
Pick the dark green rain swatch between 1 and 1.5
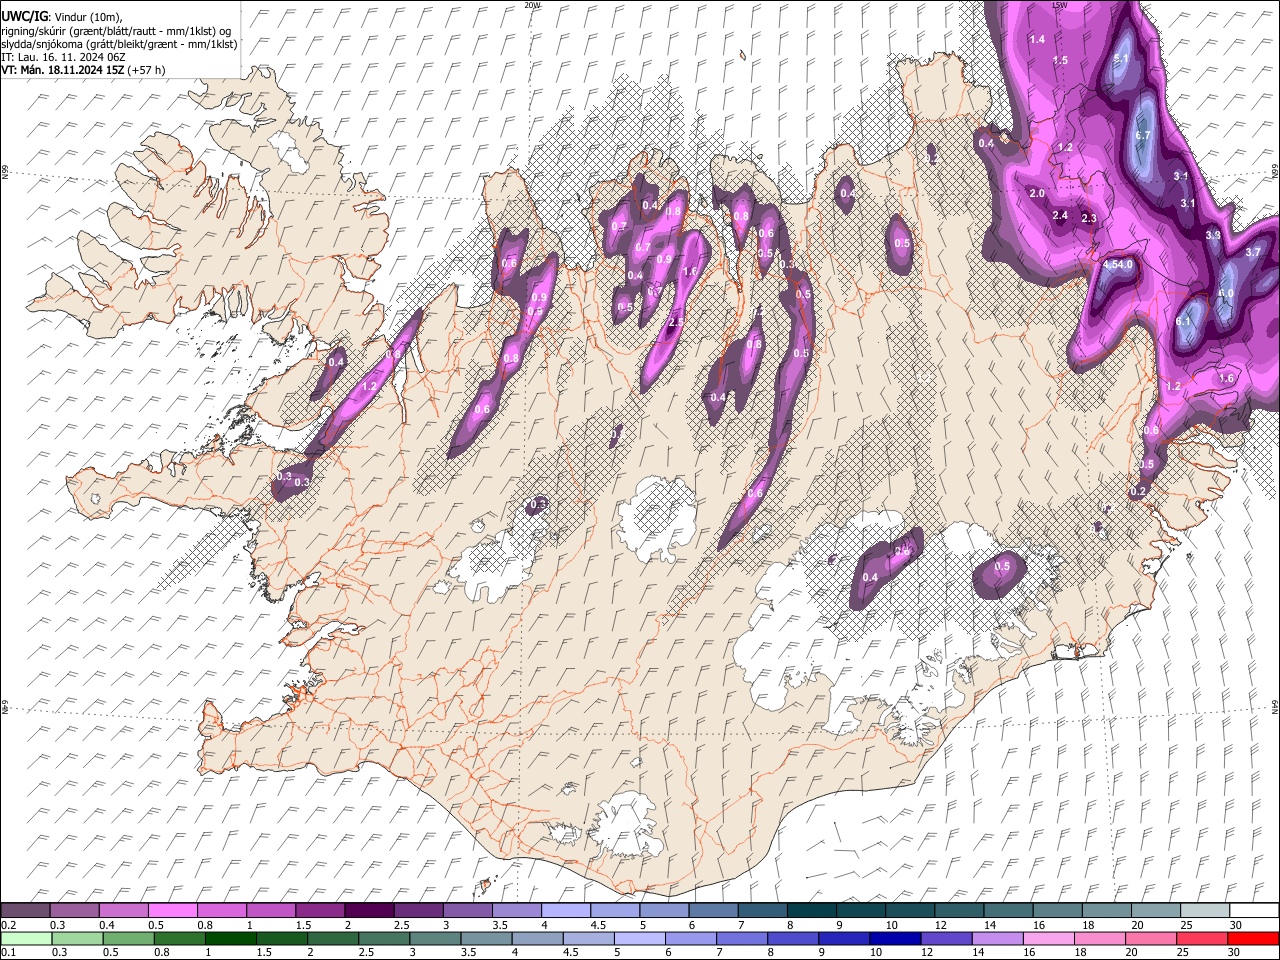coord(230,939)
